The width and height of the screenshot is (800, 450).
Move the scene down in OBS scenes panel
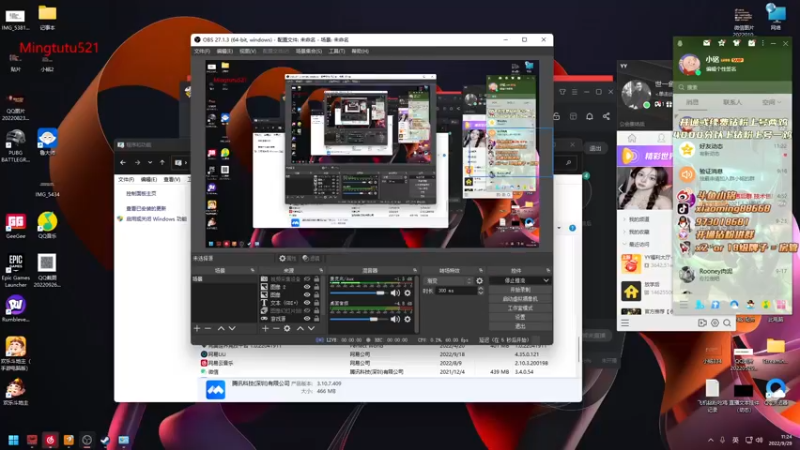click(232, 329)
